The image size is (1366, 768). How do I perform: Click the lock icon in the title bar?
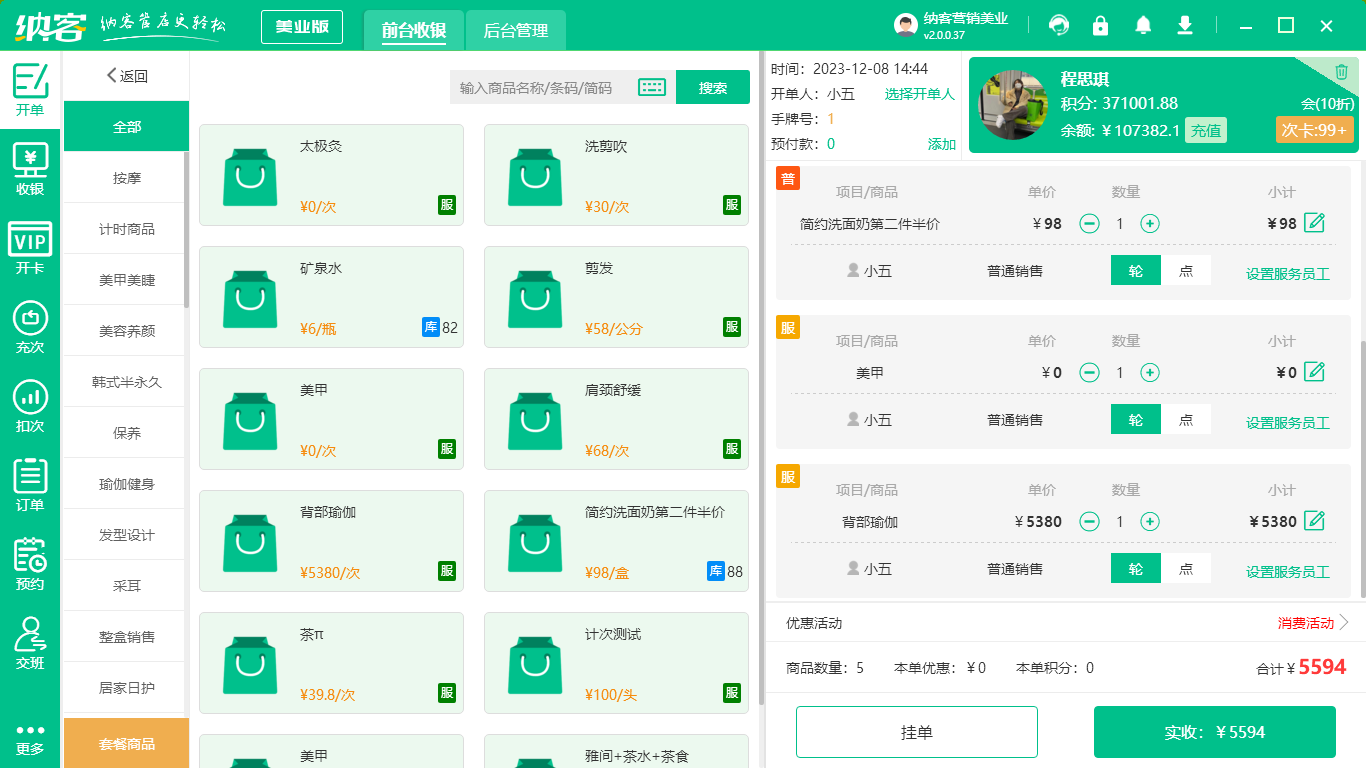(x=1100, y=25)
